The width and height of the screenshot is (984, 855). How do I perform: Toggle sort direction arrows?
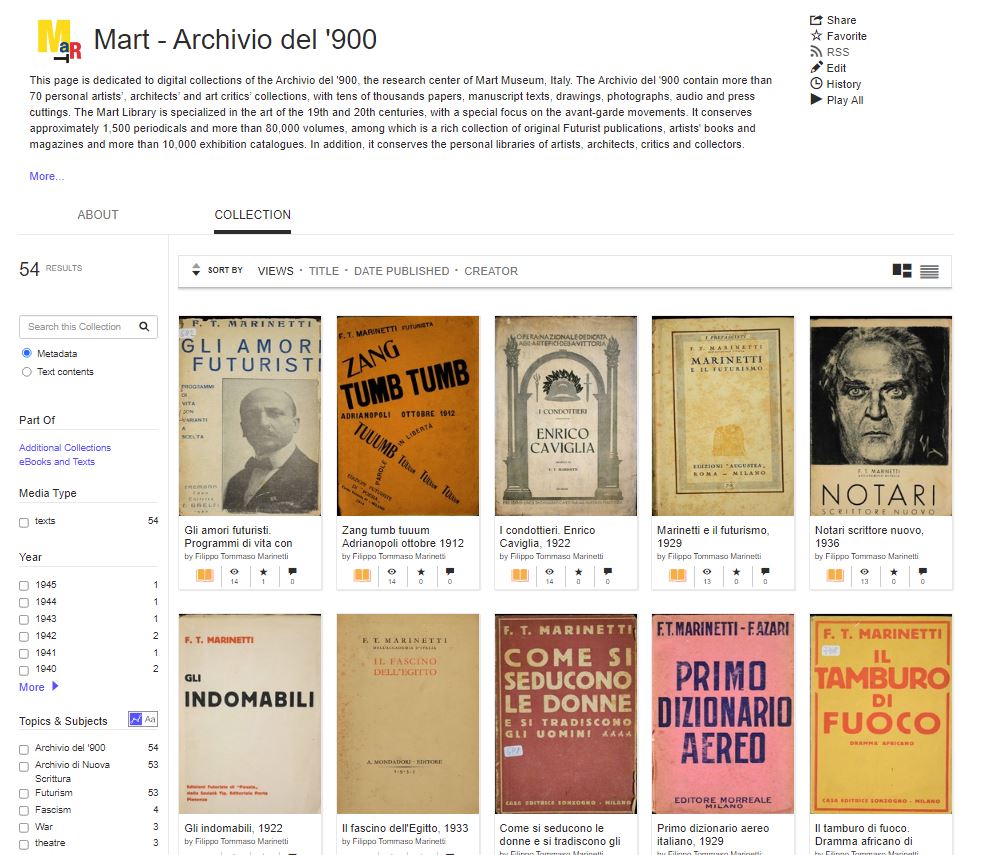click(196, 270)
